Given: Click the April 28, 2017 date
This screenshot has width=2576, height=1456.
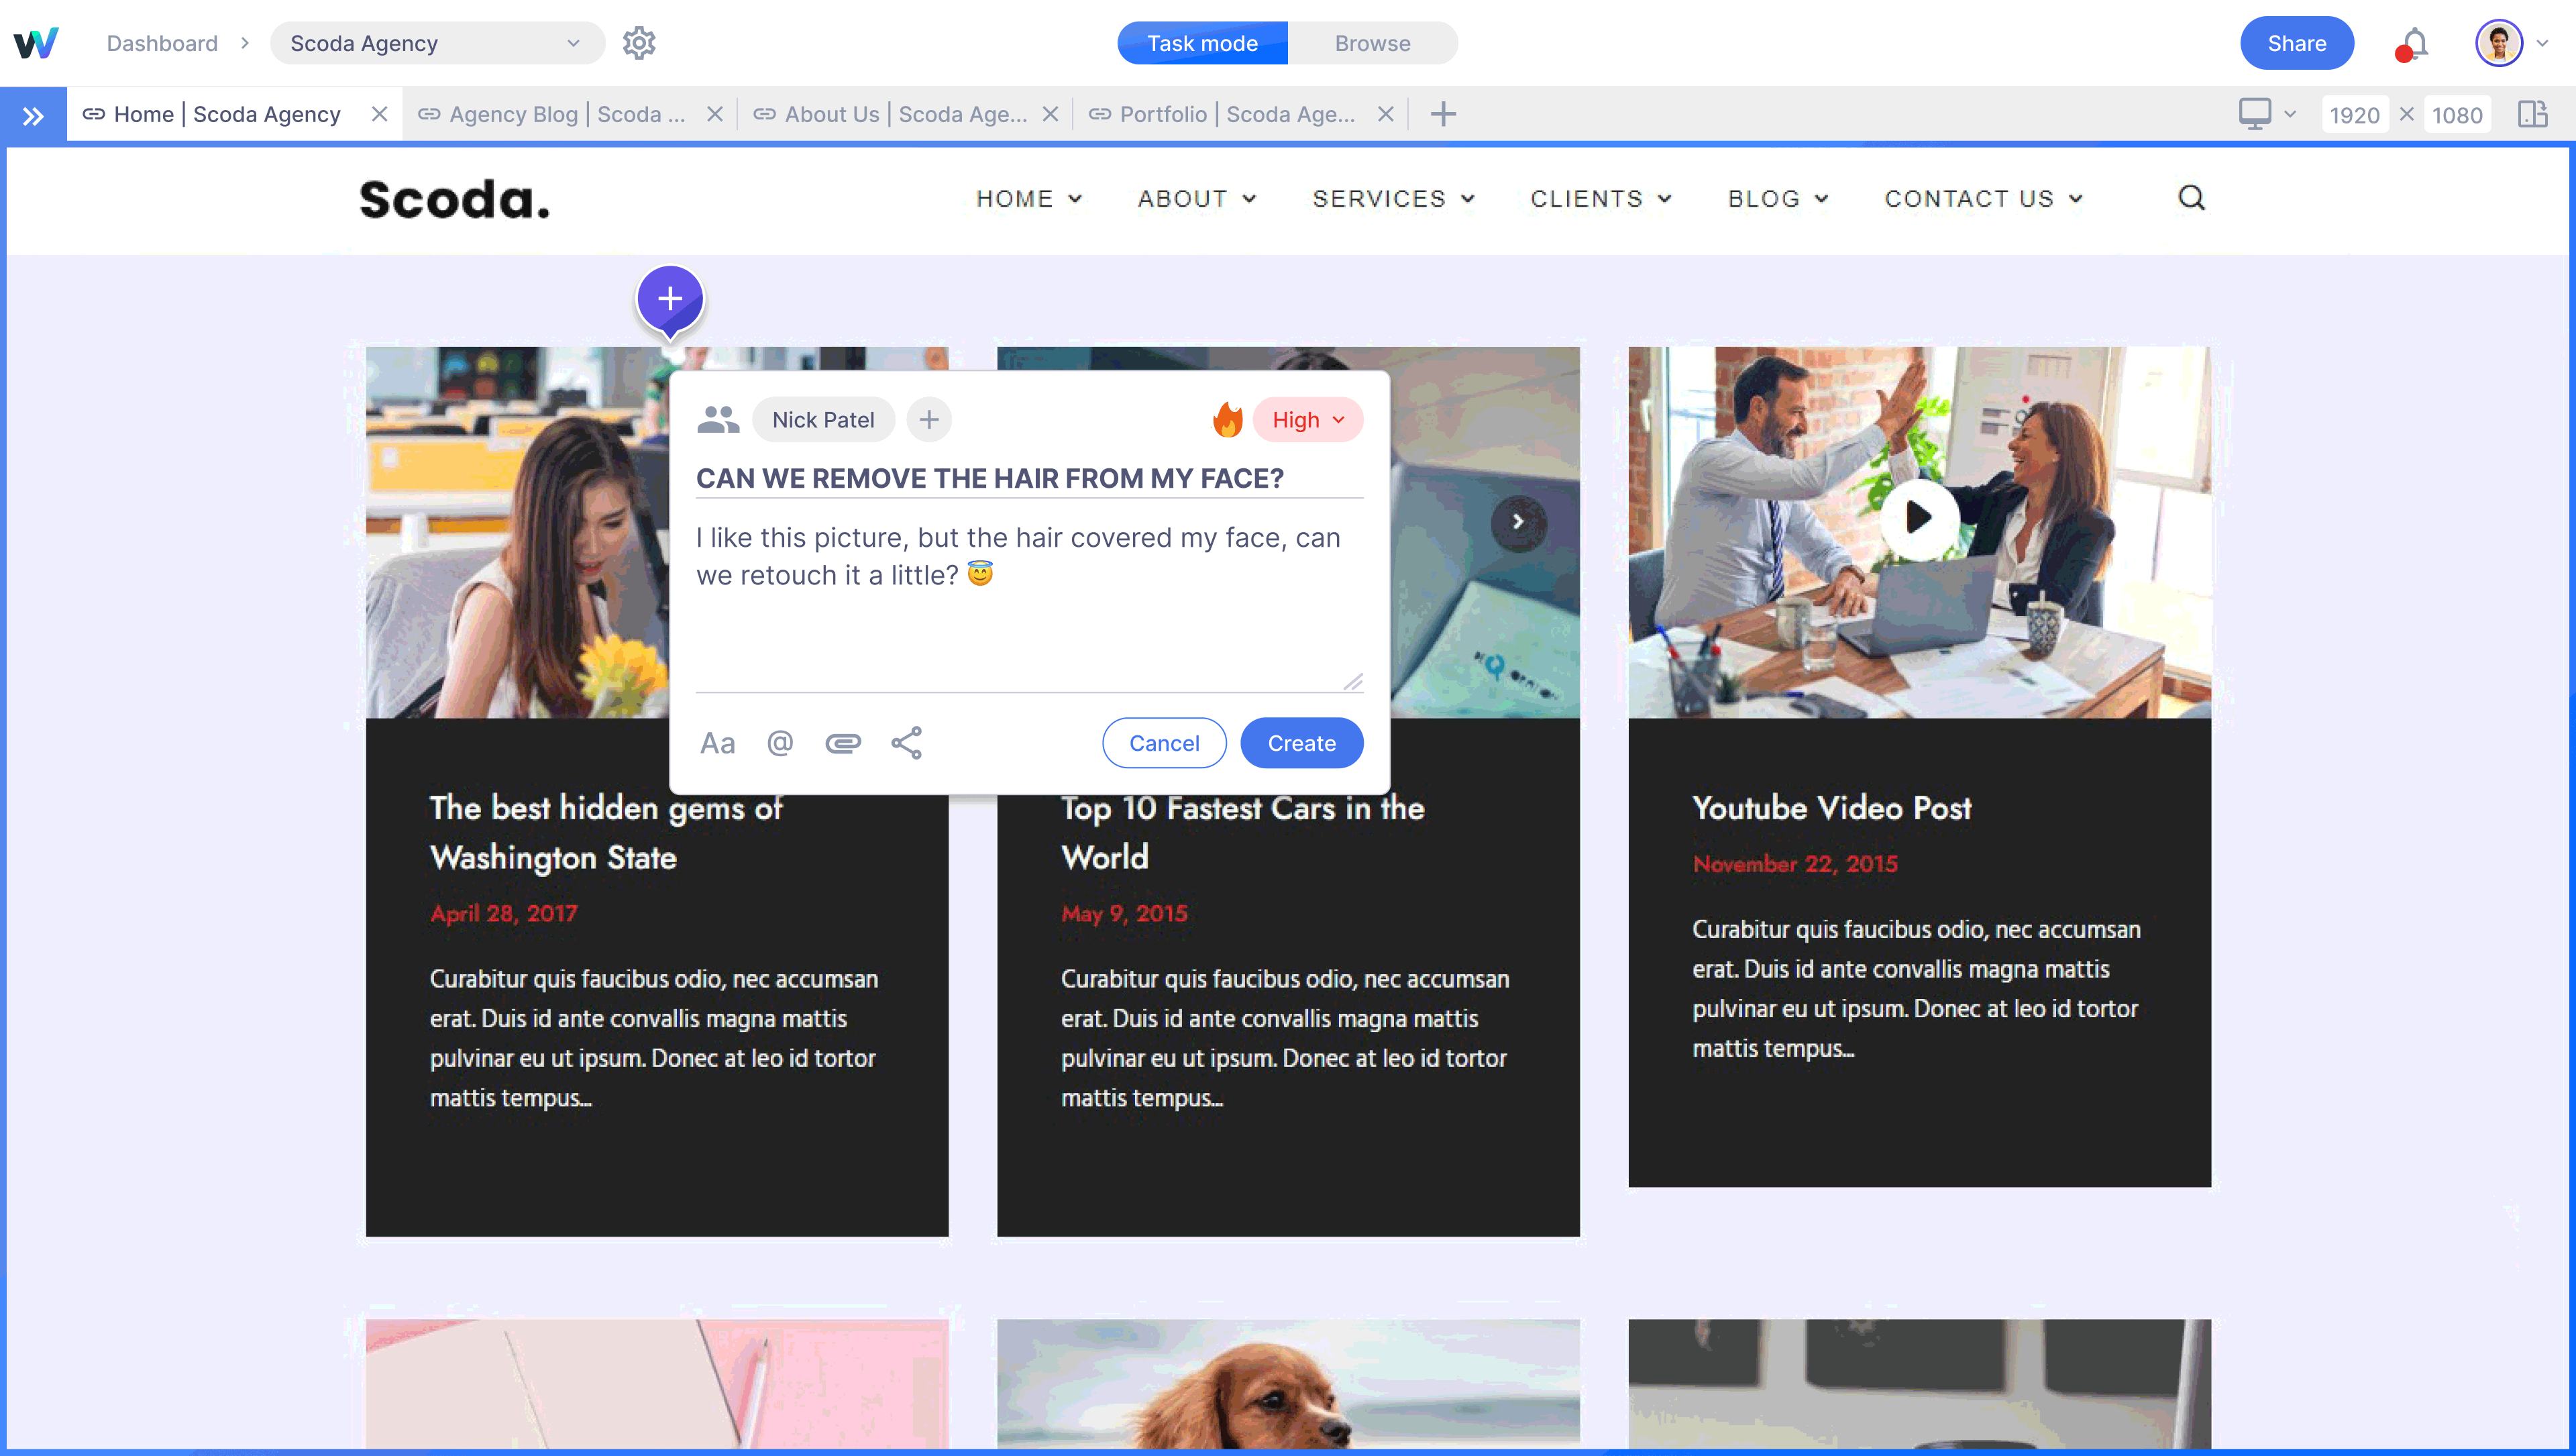Looking at the screenshot, I should pyautogui.click(x=503, y=913).
